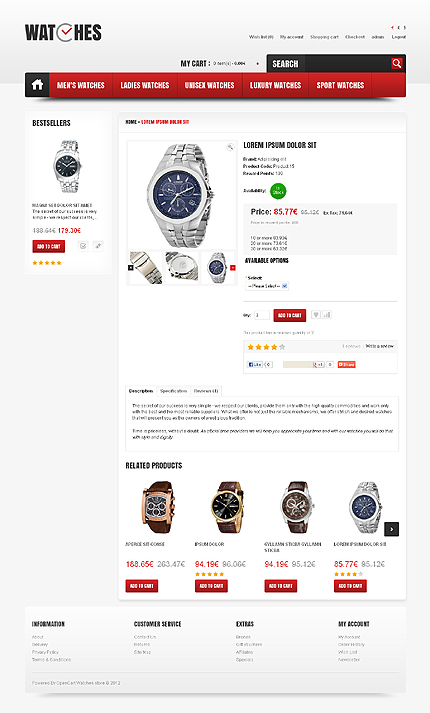Select the watch clasp thumbnail image

(x=146, y=268)
